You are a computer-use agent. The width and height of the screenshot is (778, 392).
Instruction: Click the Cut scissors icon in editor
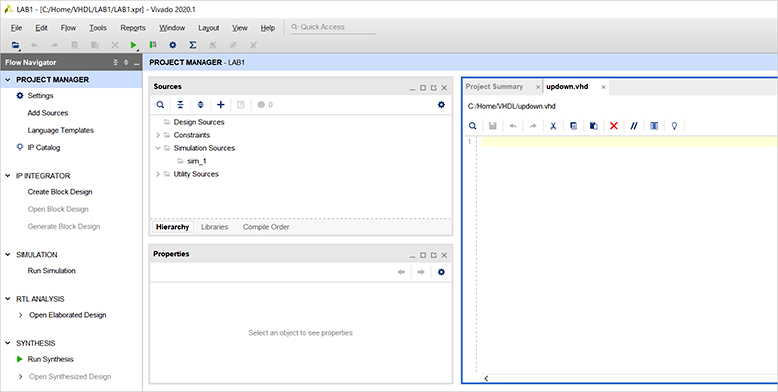point(553,126)
